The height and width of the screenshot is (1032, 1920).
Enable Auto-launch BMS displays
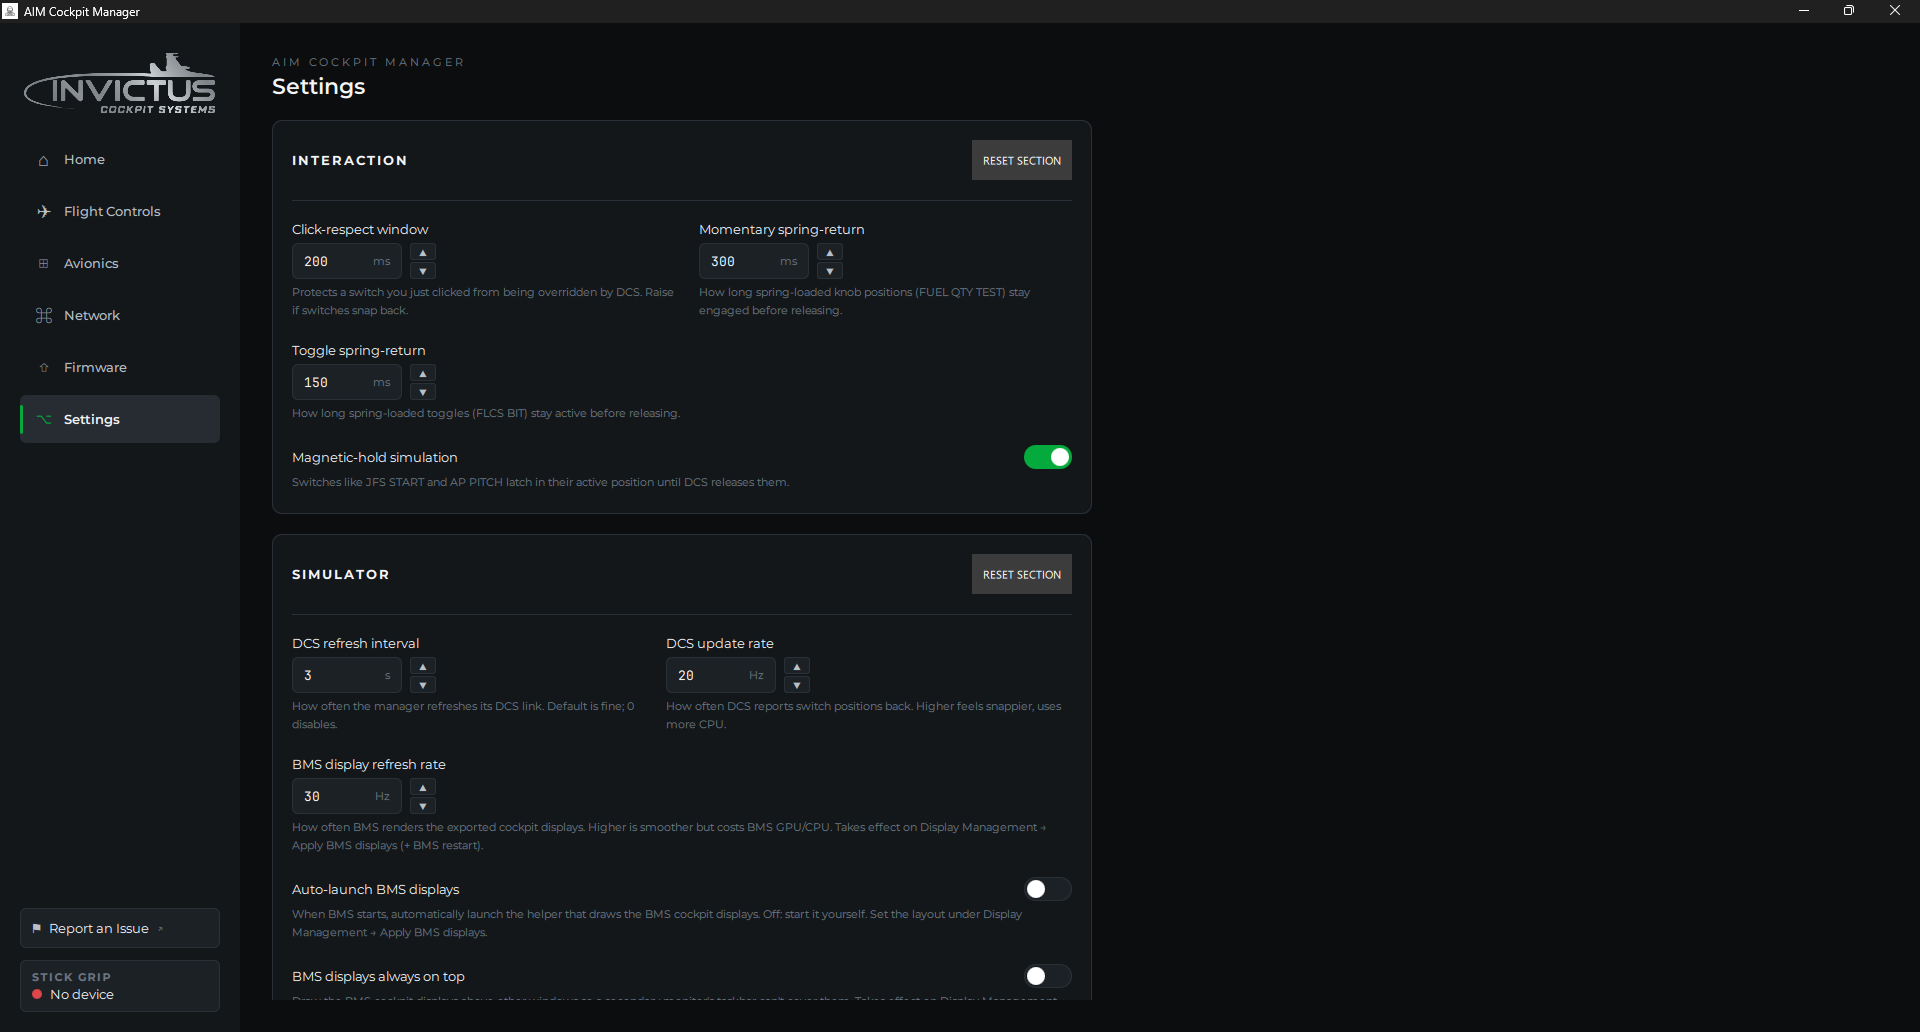pos(1047,889)
